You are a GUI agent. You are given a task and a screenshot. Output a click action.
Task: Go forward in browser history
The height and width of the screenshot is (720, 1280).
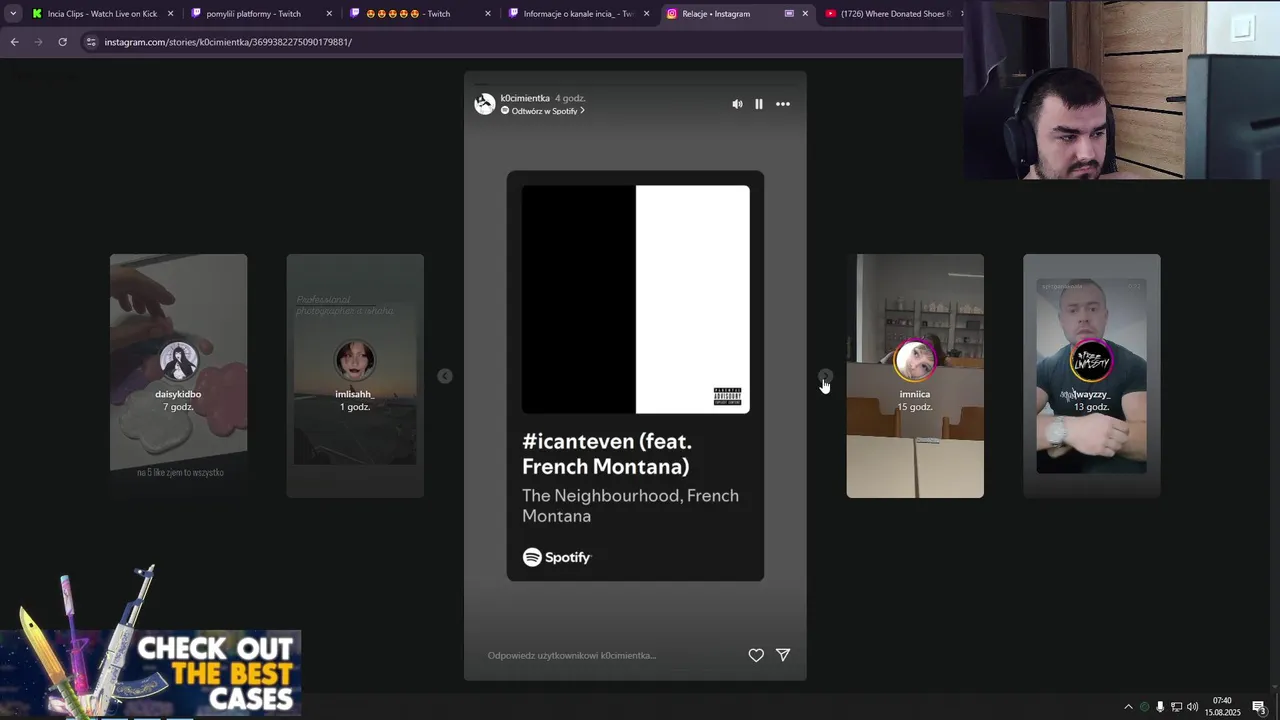pos(38,42)
